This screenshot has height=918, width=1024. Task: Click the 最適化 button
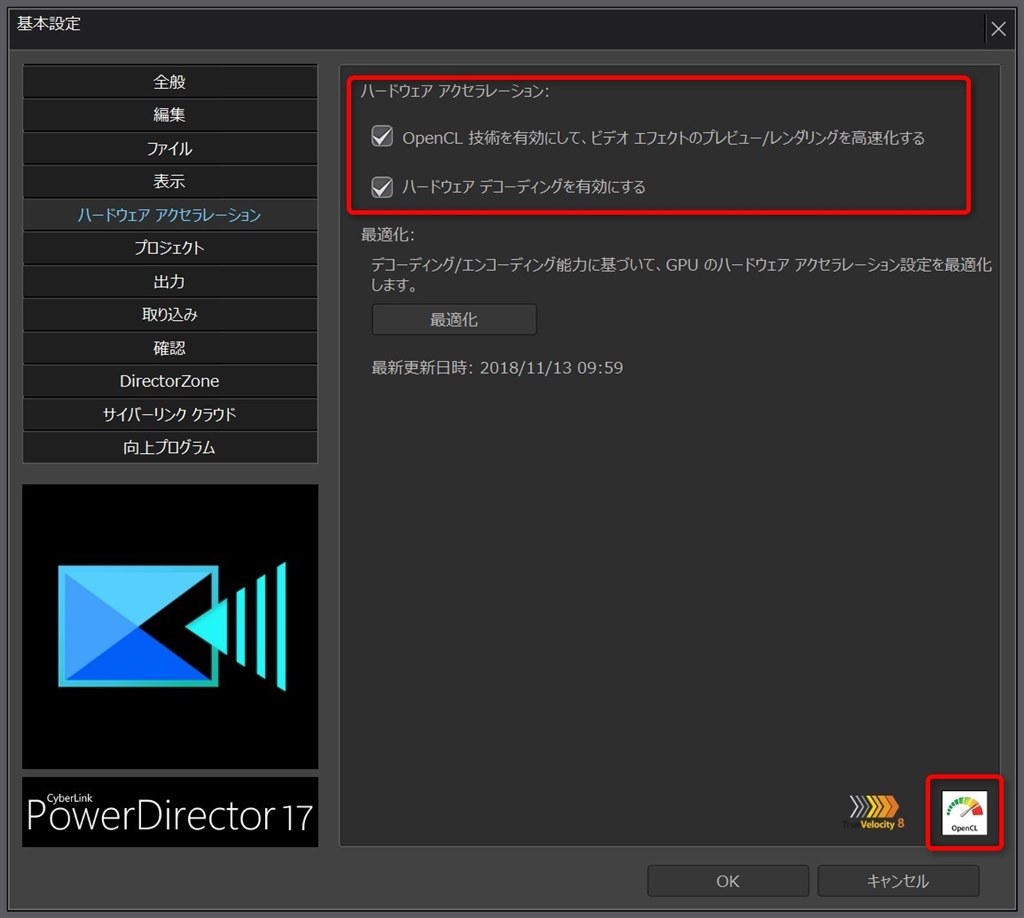click(x=454, y=319)
